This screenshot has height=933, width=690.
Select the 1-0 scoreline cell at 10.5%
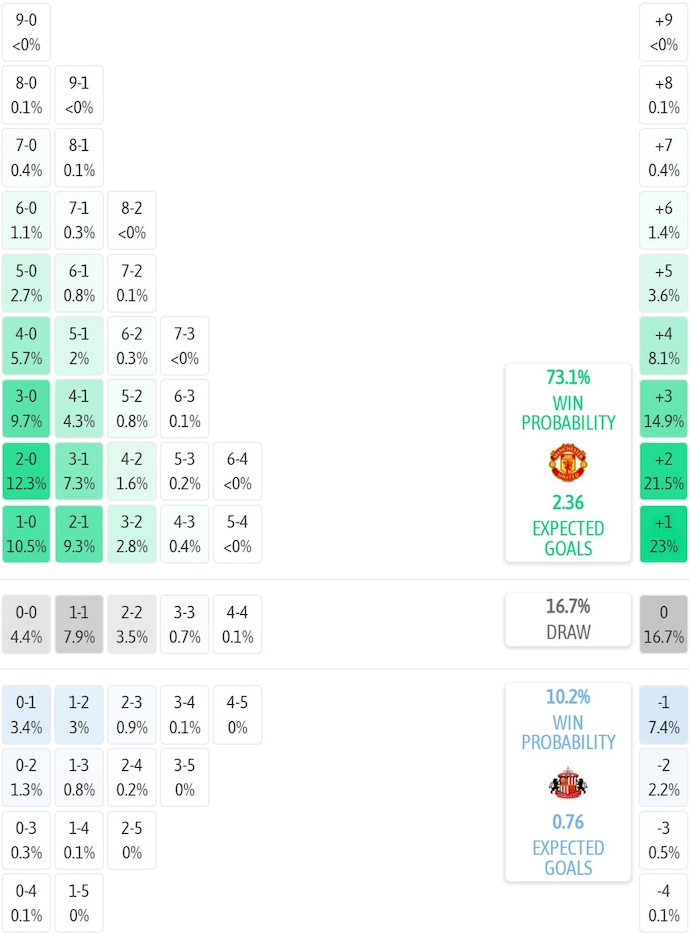click(x=27, y=534)
